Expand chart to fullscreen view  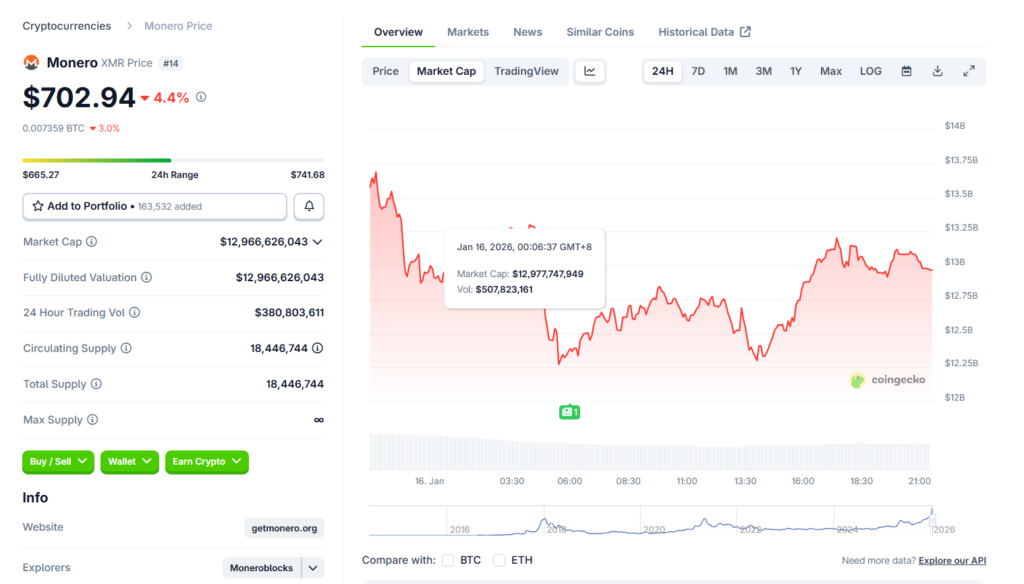coord(968,71)
